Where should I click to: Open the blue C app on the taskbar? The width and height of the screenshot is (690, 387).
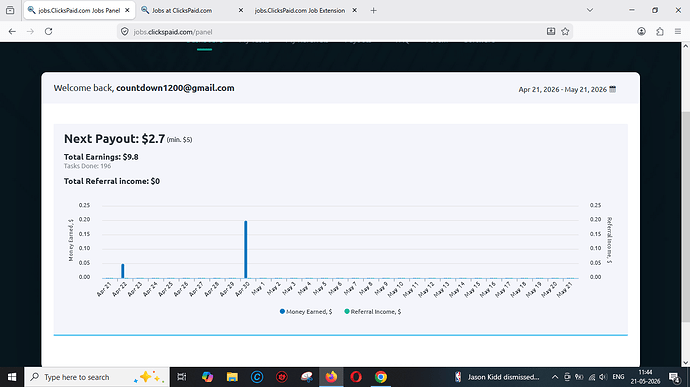[x=257, y=377]
